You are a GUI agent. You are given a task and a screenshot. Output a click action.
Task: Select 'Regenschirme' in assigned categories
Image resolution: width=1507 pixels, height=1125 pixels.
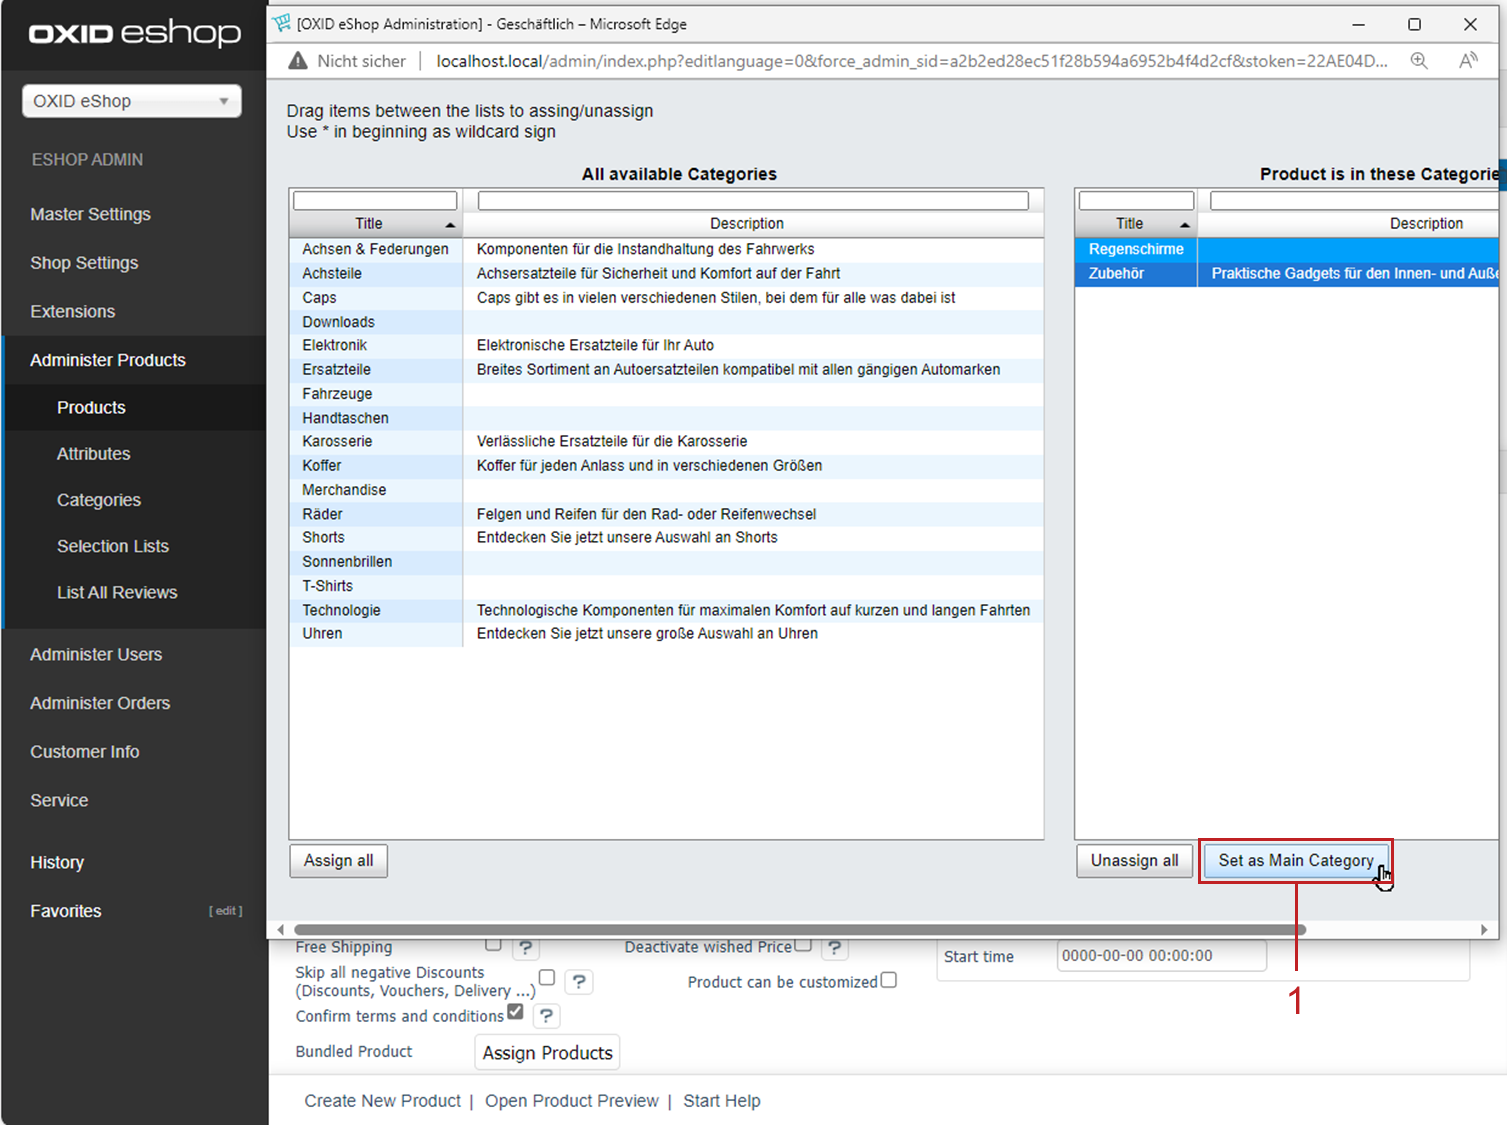[x=1287, y=249]
